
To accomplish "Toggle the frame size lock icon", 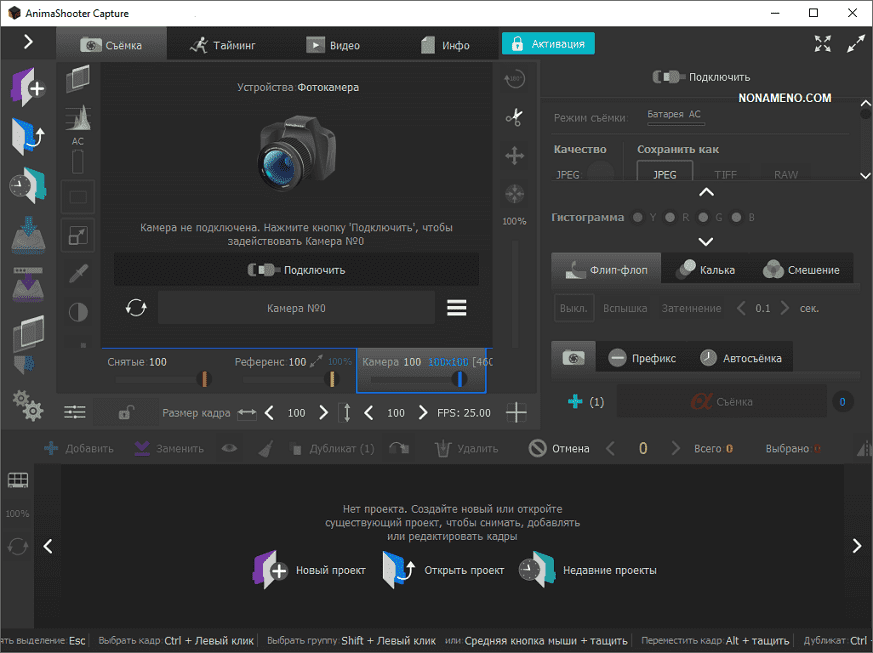I will pos(126,412).
